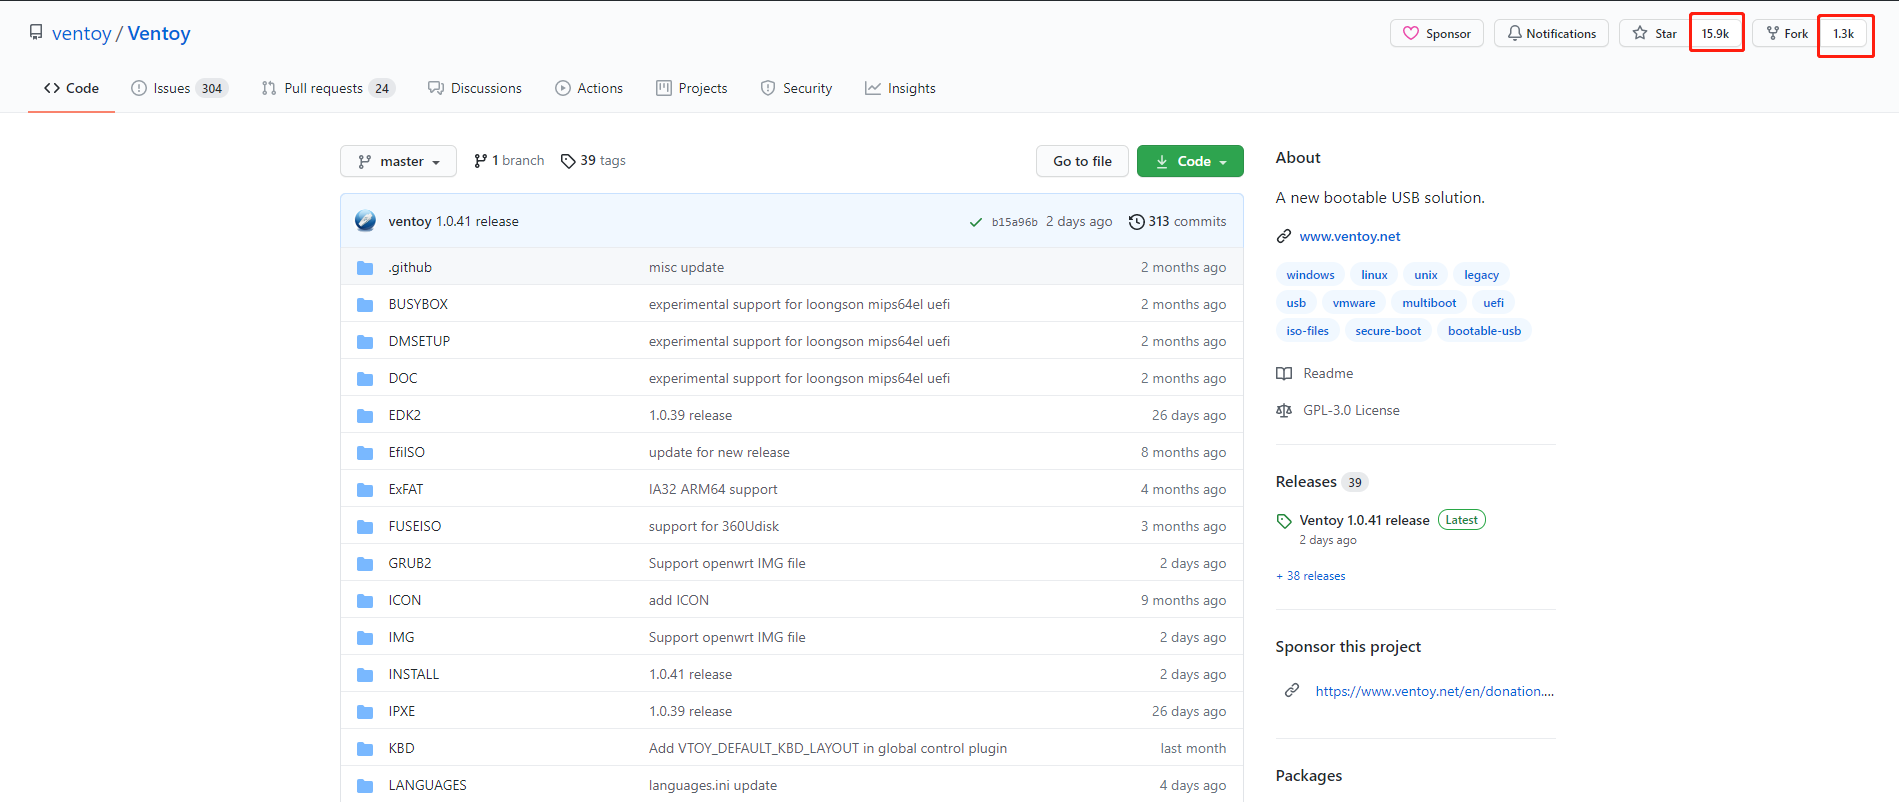Click the ventoy author avatar
Screen dimensions: 1899x802
click(365, 221)
